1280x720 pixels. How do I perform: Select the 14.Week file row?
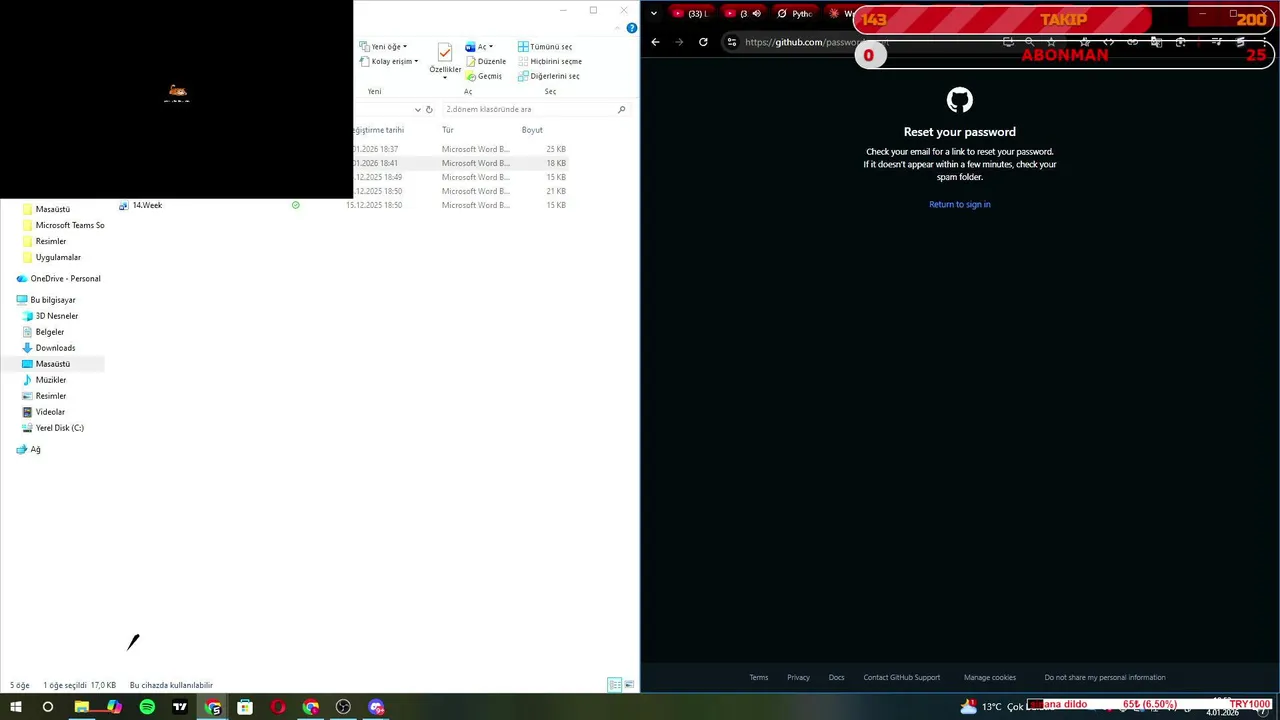(342, 205)
